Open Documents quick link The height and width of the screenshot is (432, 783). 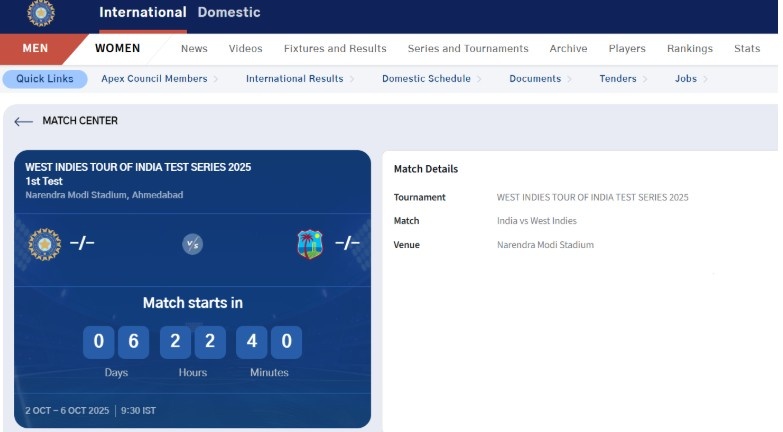pyautogui.click(x=535, y=79)
